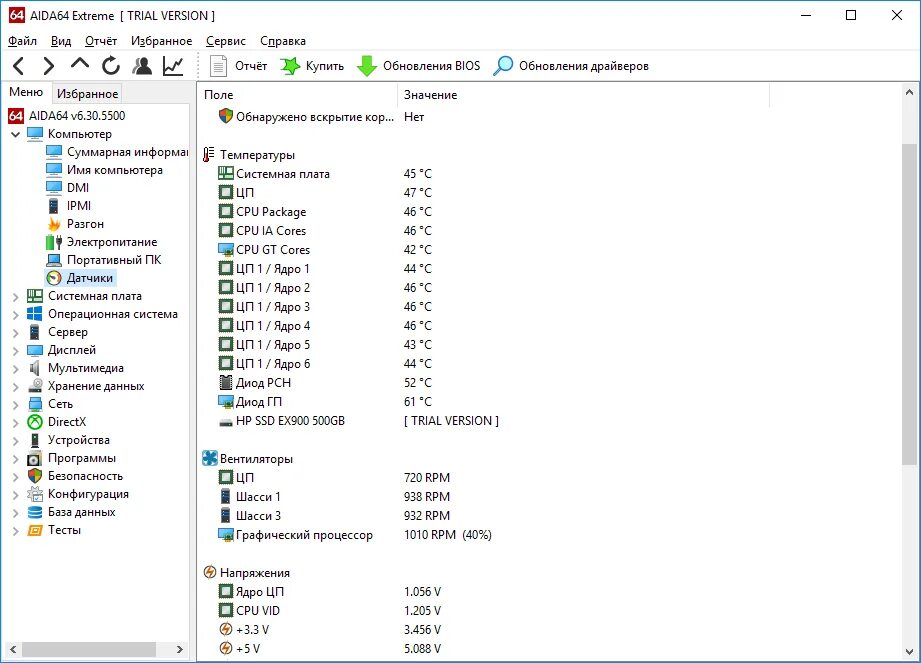This screenshot has height=663, width=921.
Task: Click the Обновления драйверов button label
Action: (x=584, y=66)
